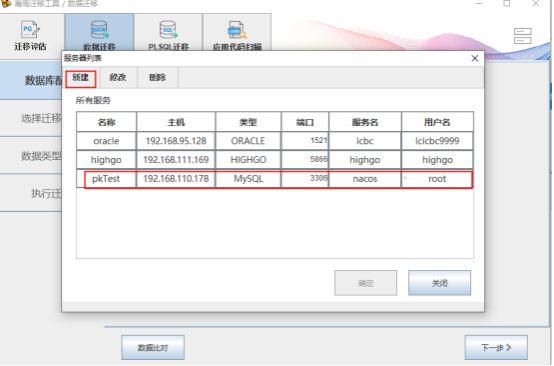The height and width of the screenshot is (366, 554).
Task: Click the username cell icicbc9999
Action: pyautogui.click(x=437, y=141)
